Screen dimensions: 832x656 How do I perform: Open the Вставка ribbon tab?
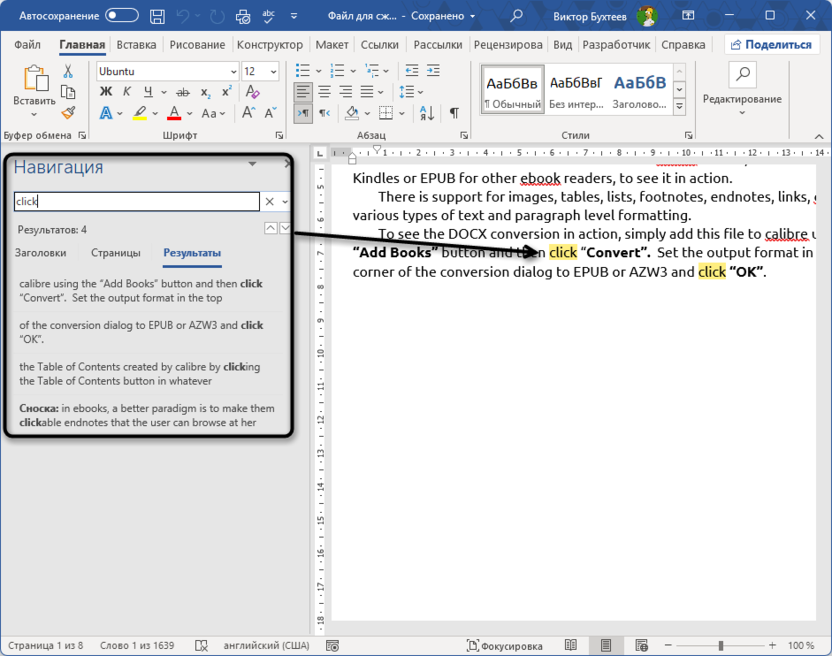[x=136, y=45]
